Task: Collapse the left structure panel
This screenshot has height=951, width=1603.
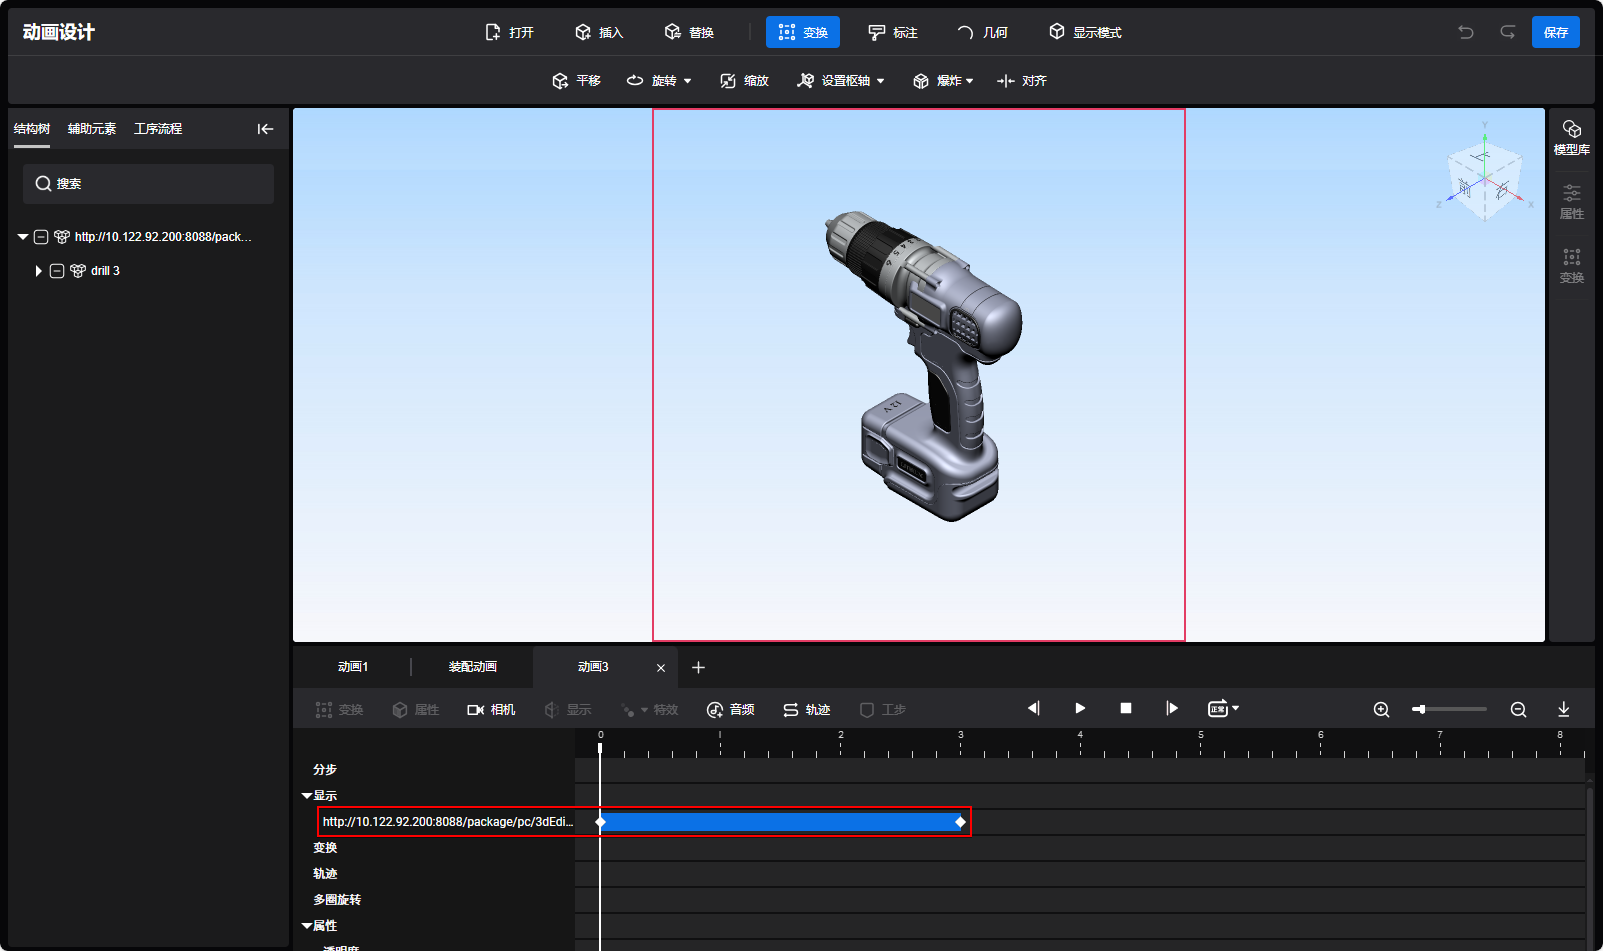Action: [265, 129]
